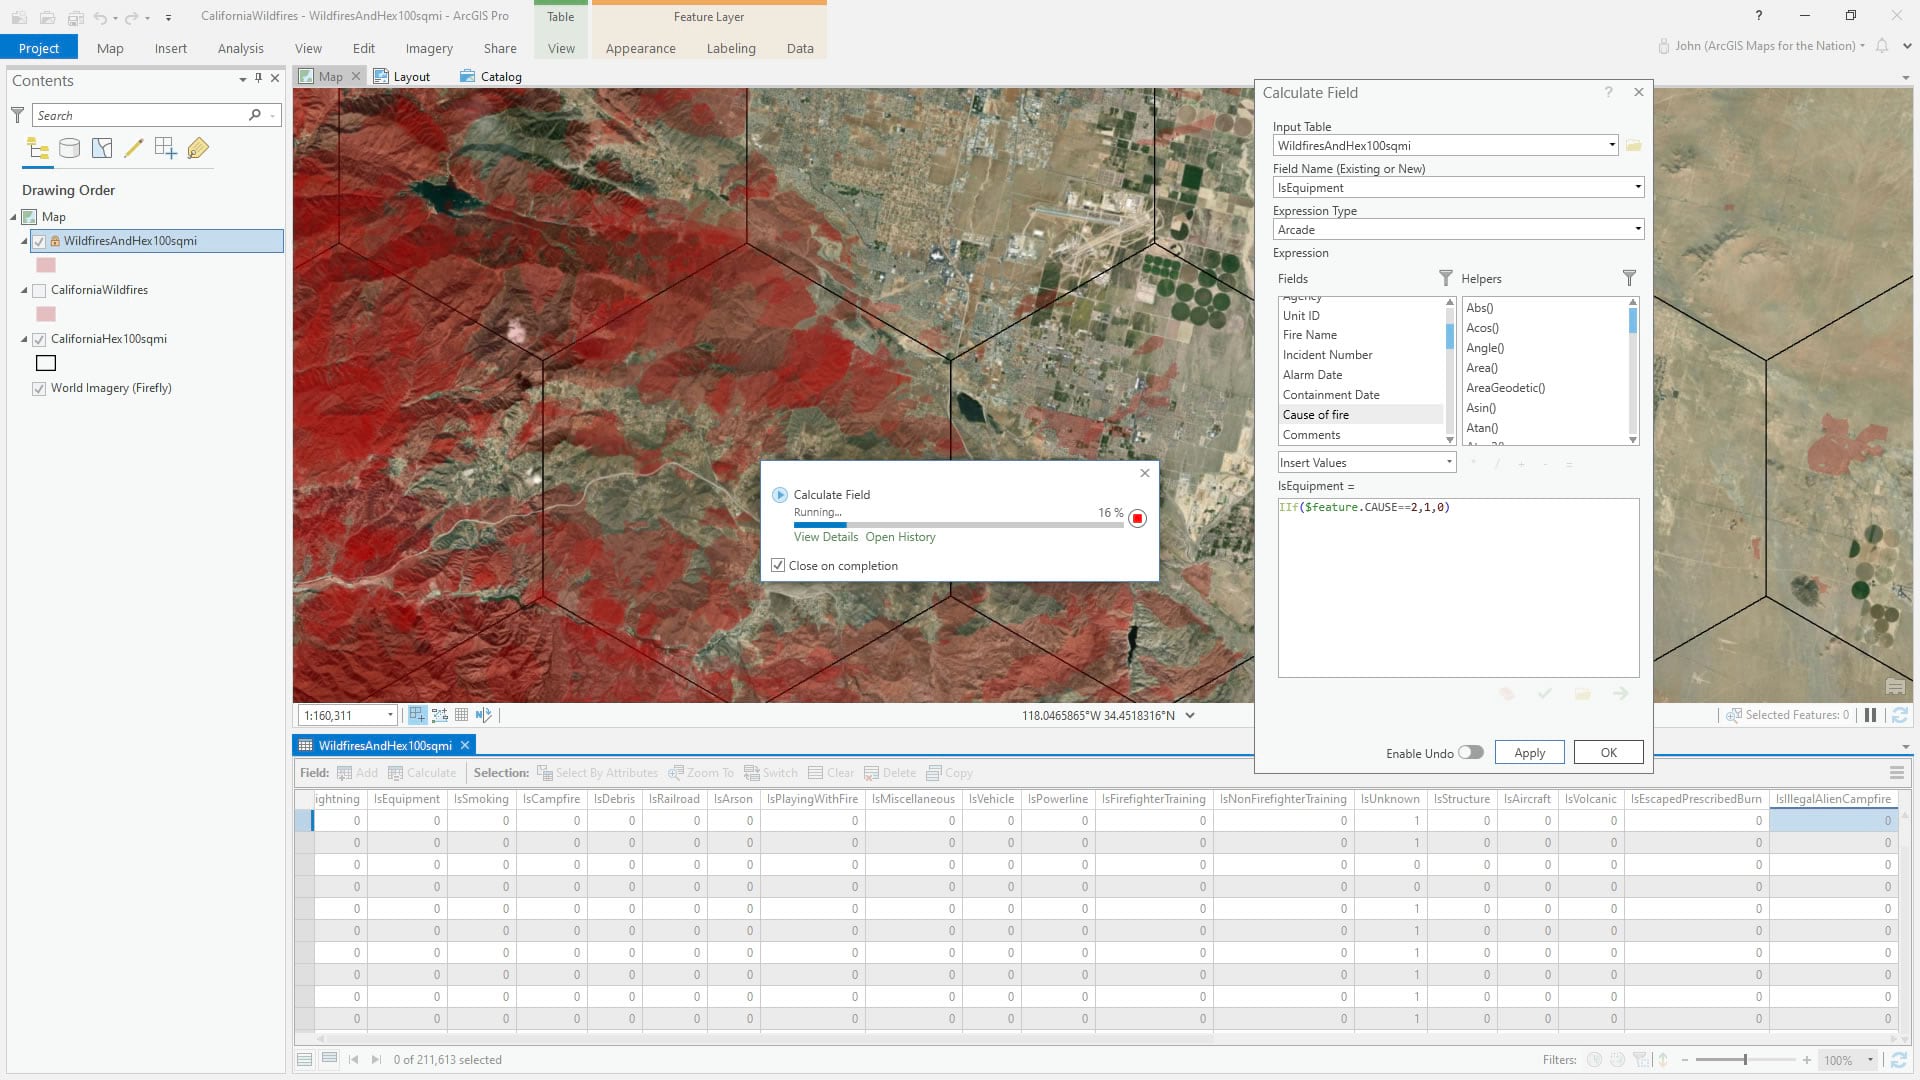Collapse the CaliforniaHex100sqmi layer
Image resolution: width=1920 pixels, height=1080 pixels.
pyautogui.click(x=25, y=339)
